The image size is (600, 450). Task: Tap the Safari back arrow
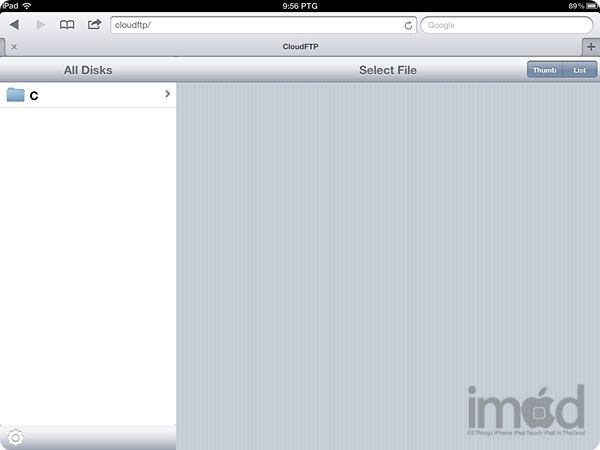pos(15,25)
